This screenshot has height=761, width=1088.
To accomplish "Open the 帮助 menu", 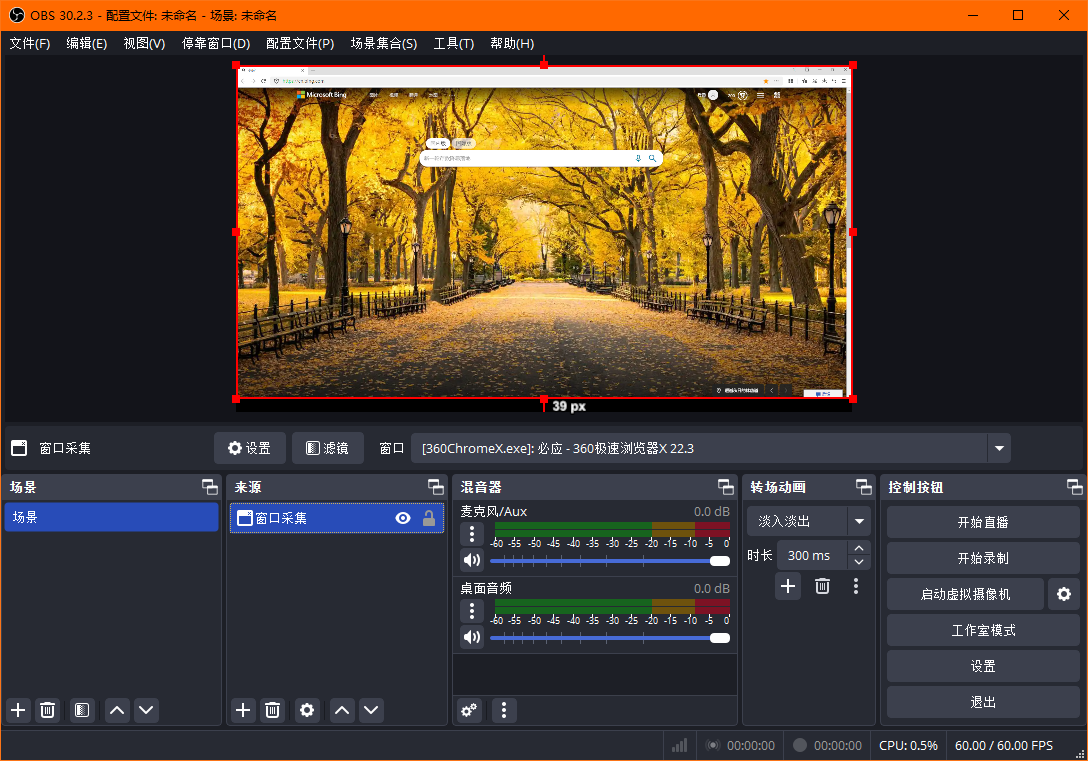I will [511, 43].
